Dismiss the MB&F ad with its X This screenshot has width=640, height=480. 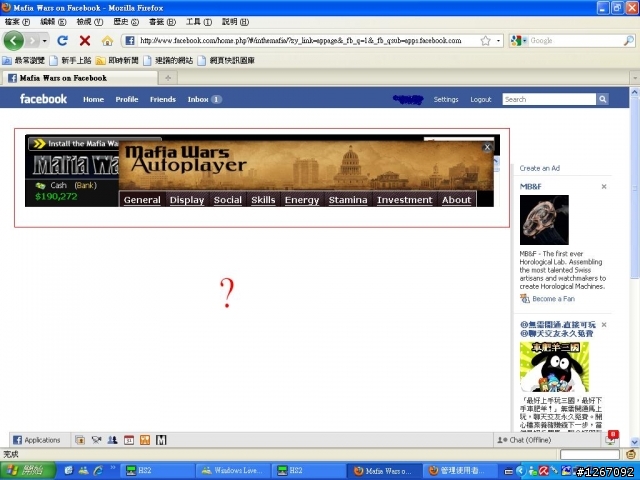(604, 187)
